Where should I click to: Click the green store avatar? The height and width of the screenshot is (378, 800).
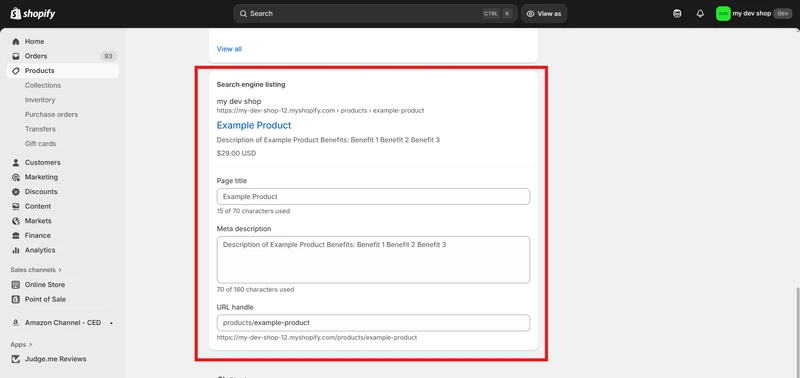tap(723, 14)
